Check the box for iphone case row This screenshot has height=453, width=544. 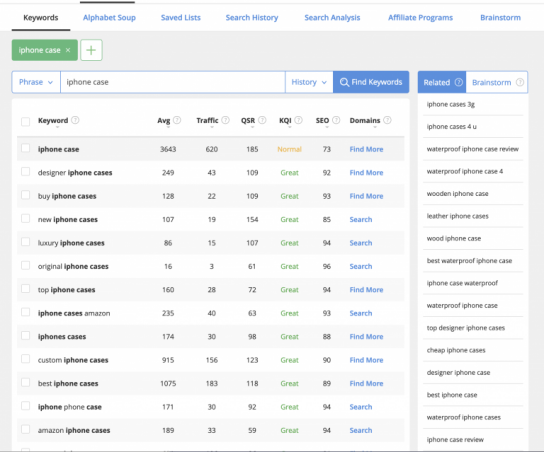25,148
